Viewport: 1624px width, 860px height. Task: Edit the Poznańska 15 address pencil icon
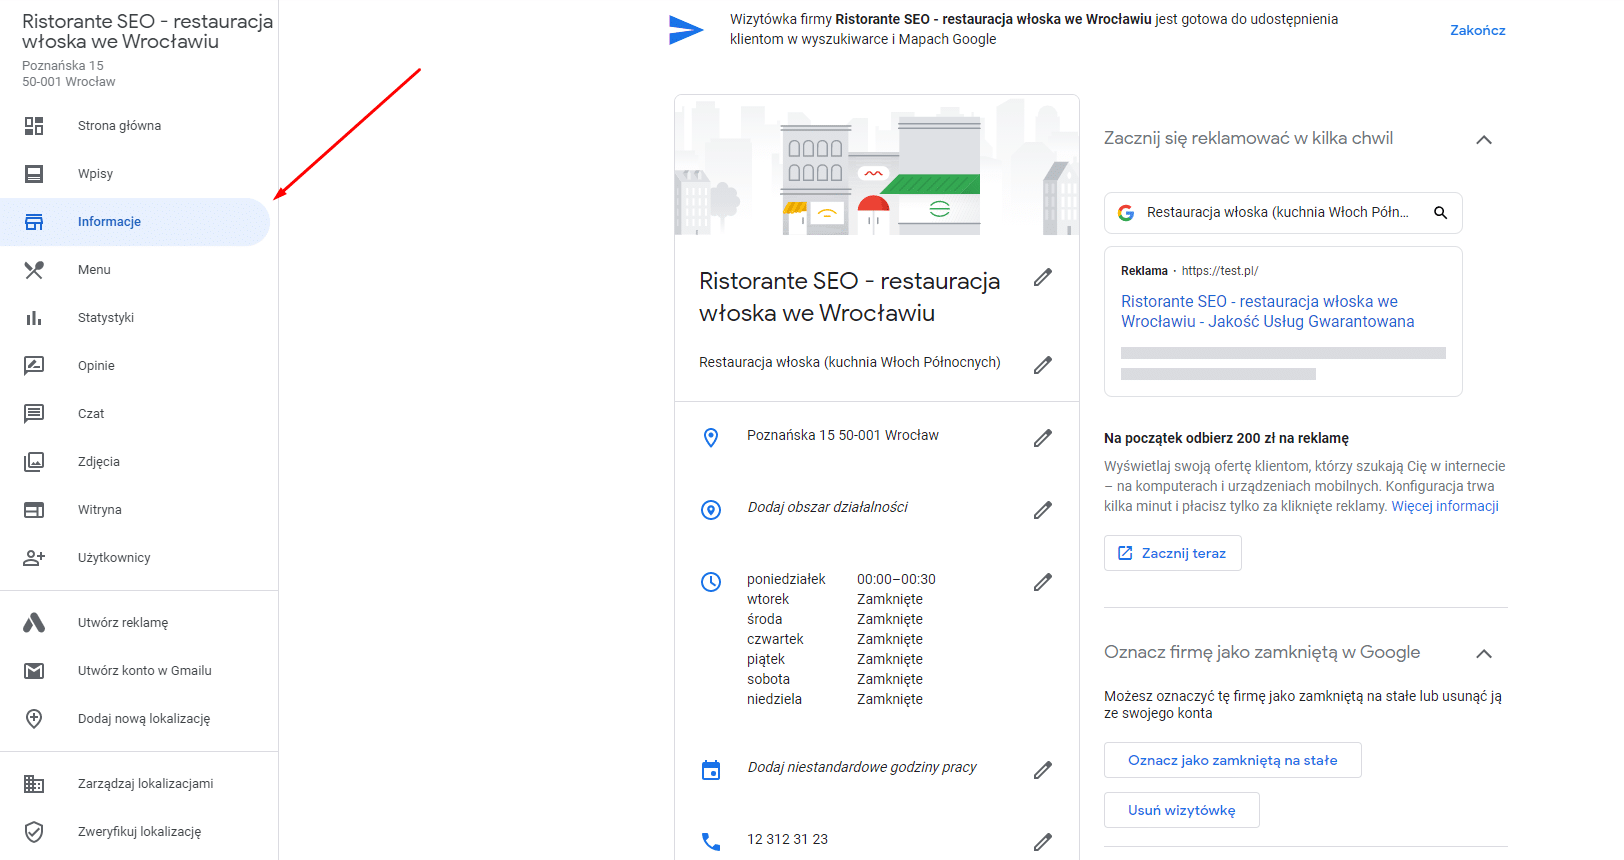coord(1043,438)
